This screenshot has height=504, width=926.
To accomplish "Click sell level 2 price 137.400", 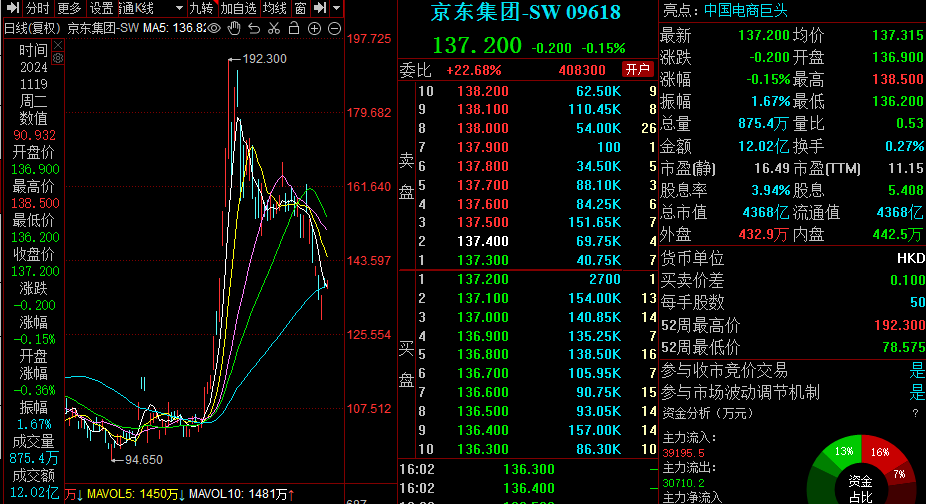I will 482,241.
